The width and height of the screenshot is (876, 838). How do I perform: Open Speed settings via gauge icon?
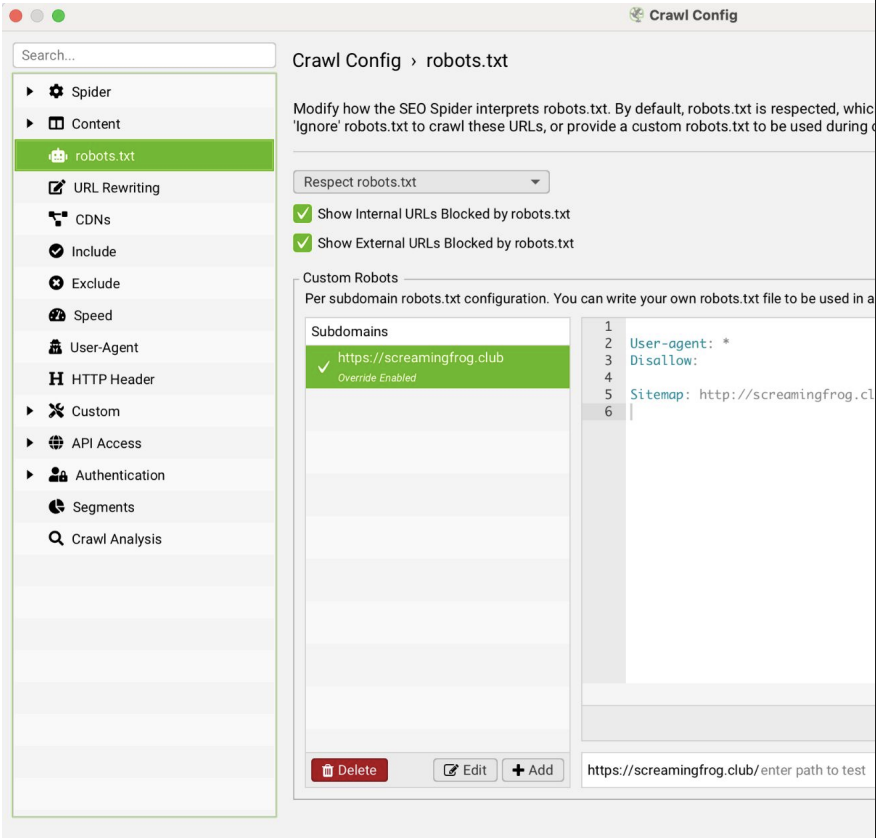coord(57,316)
